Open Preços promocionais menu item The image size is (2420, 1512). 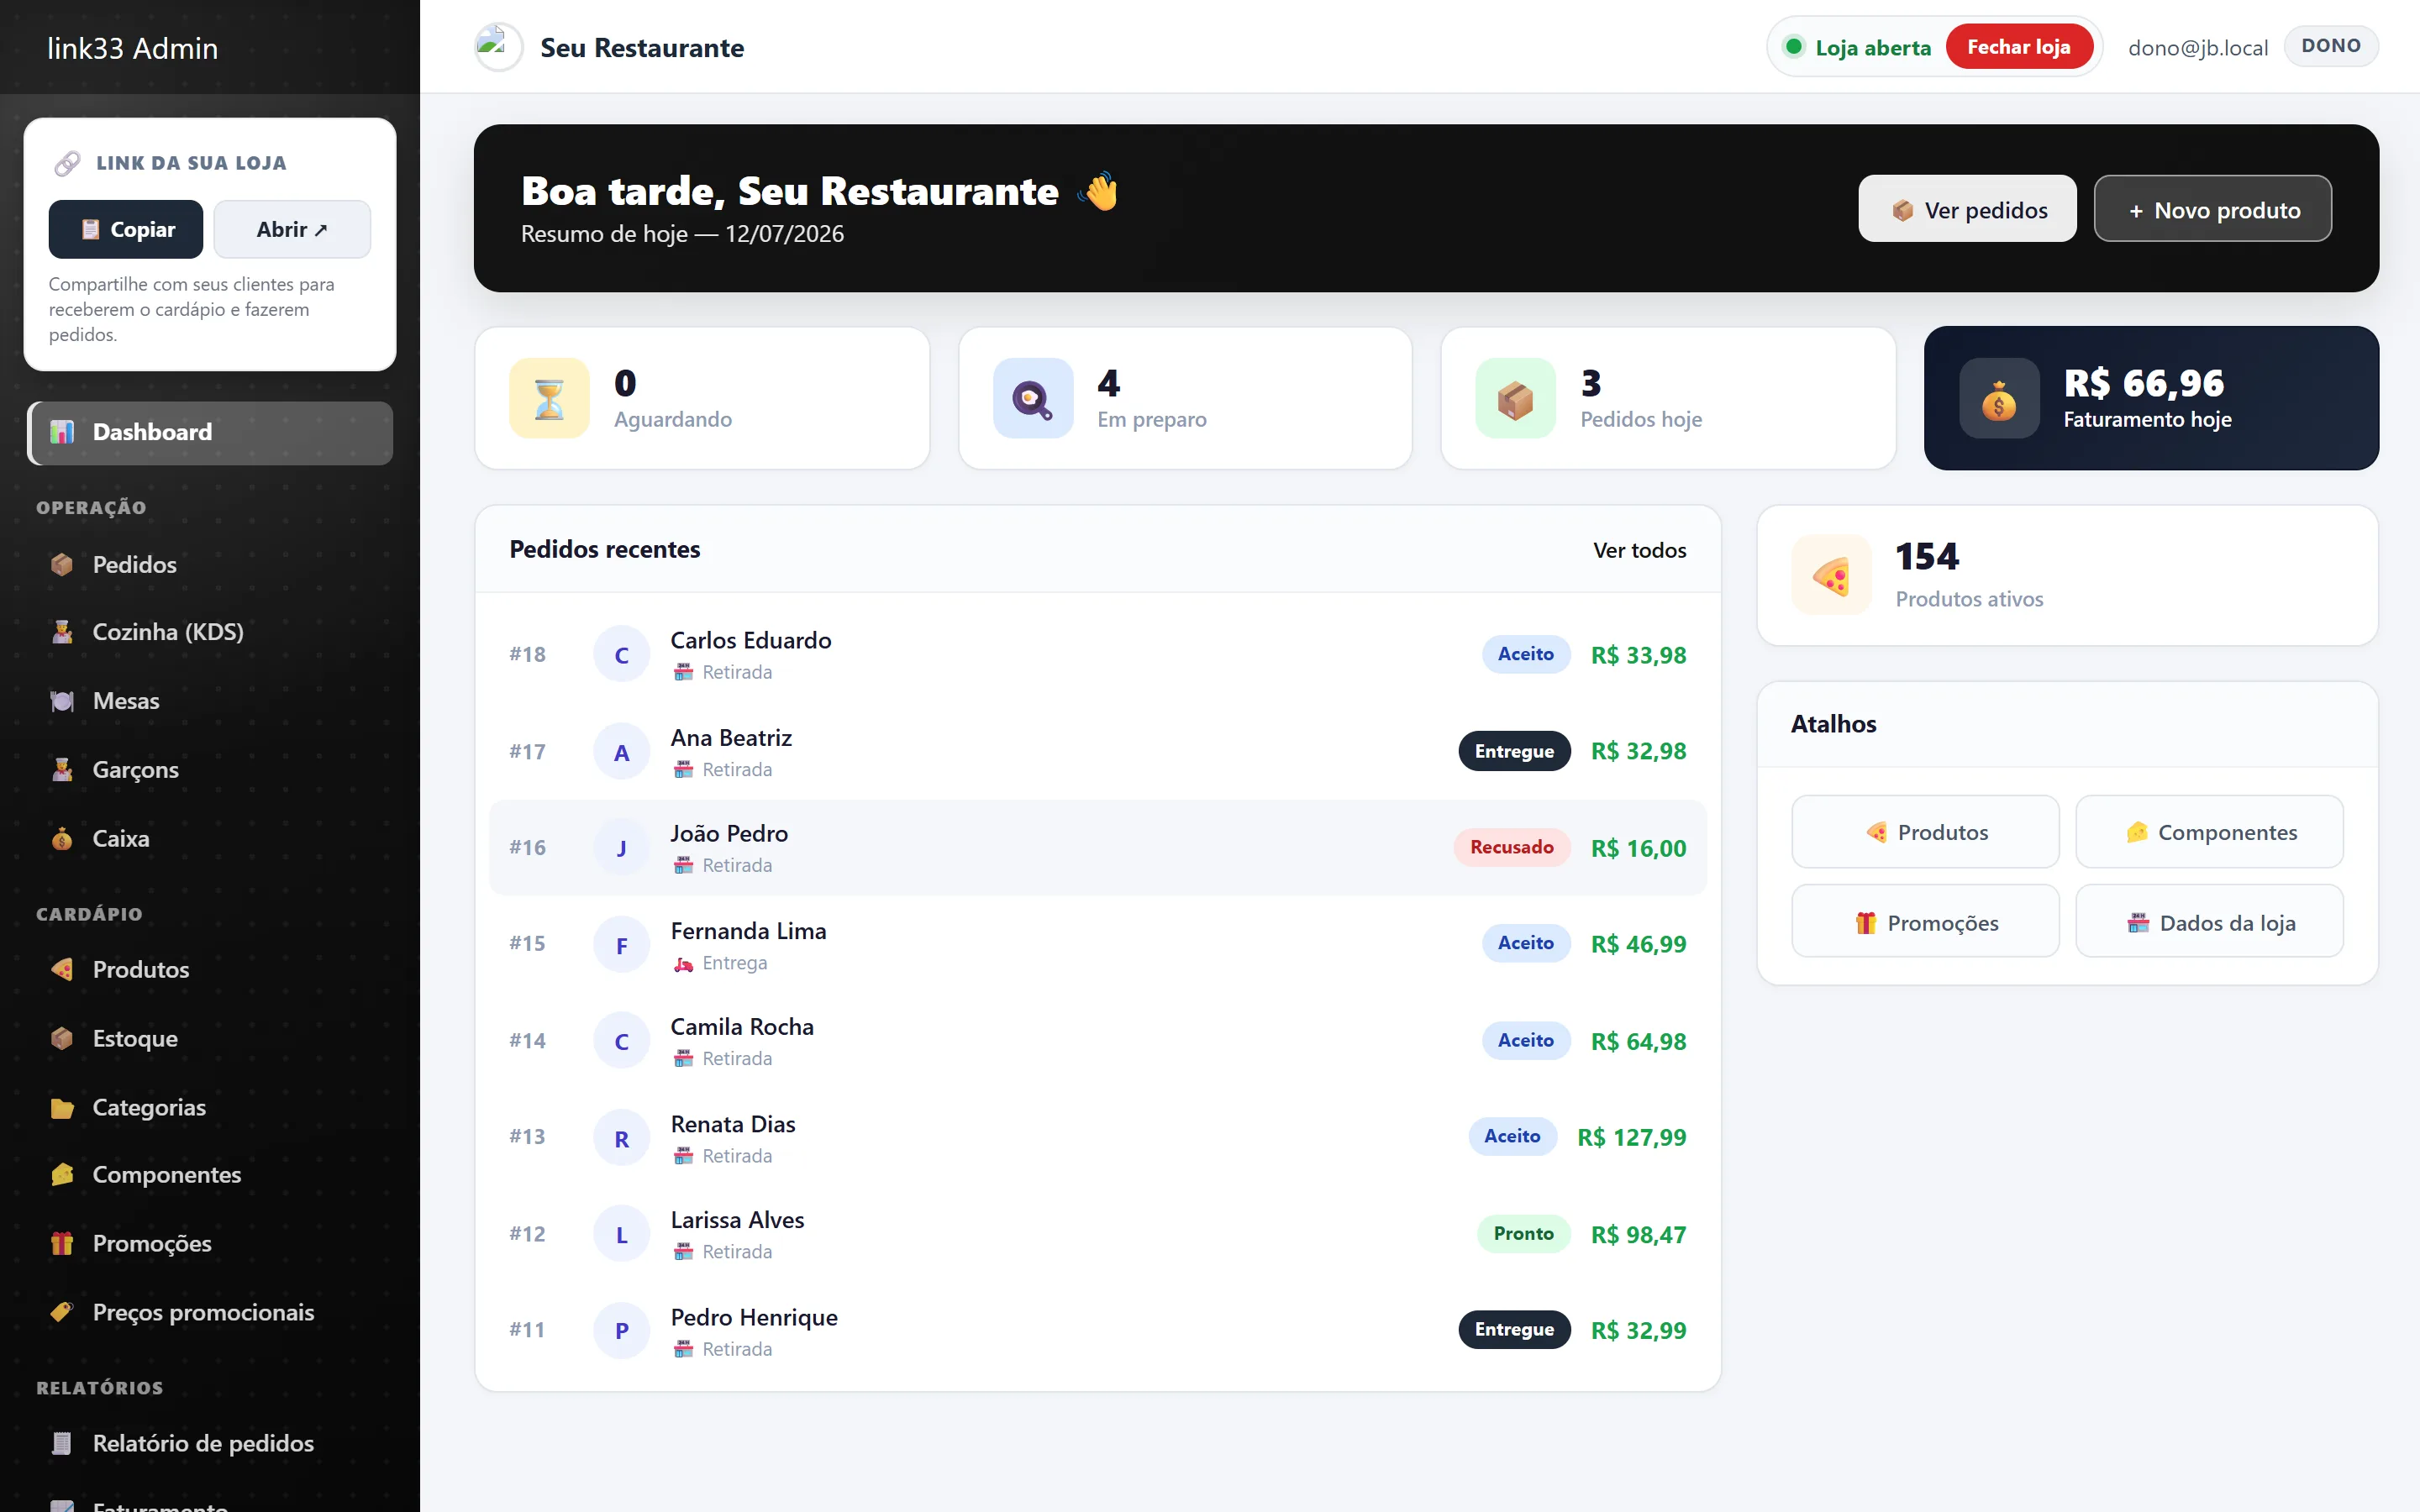point(210,1313)
